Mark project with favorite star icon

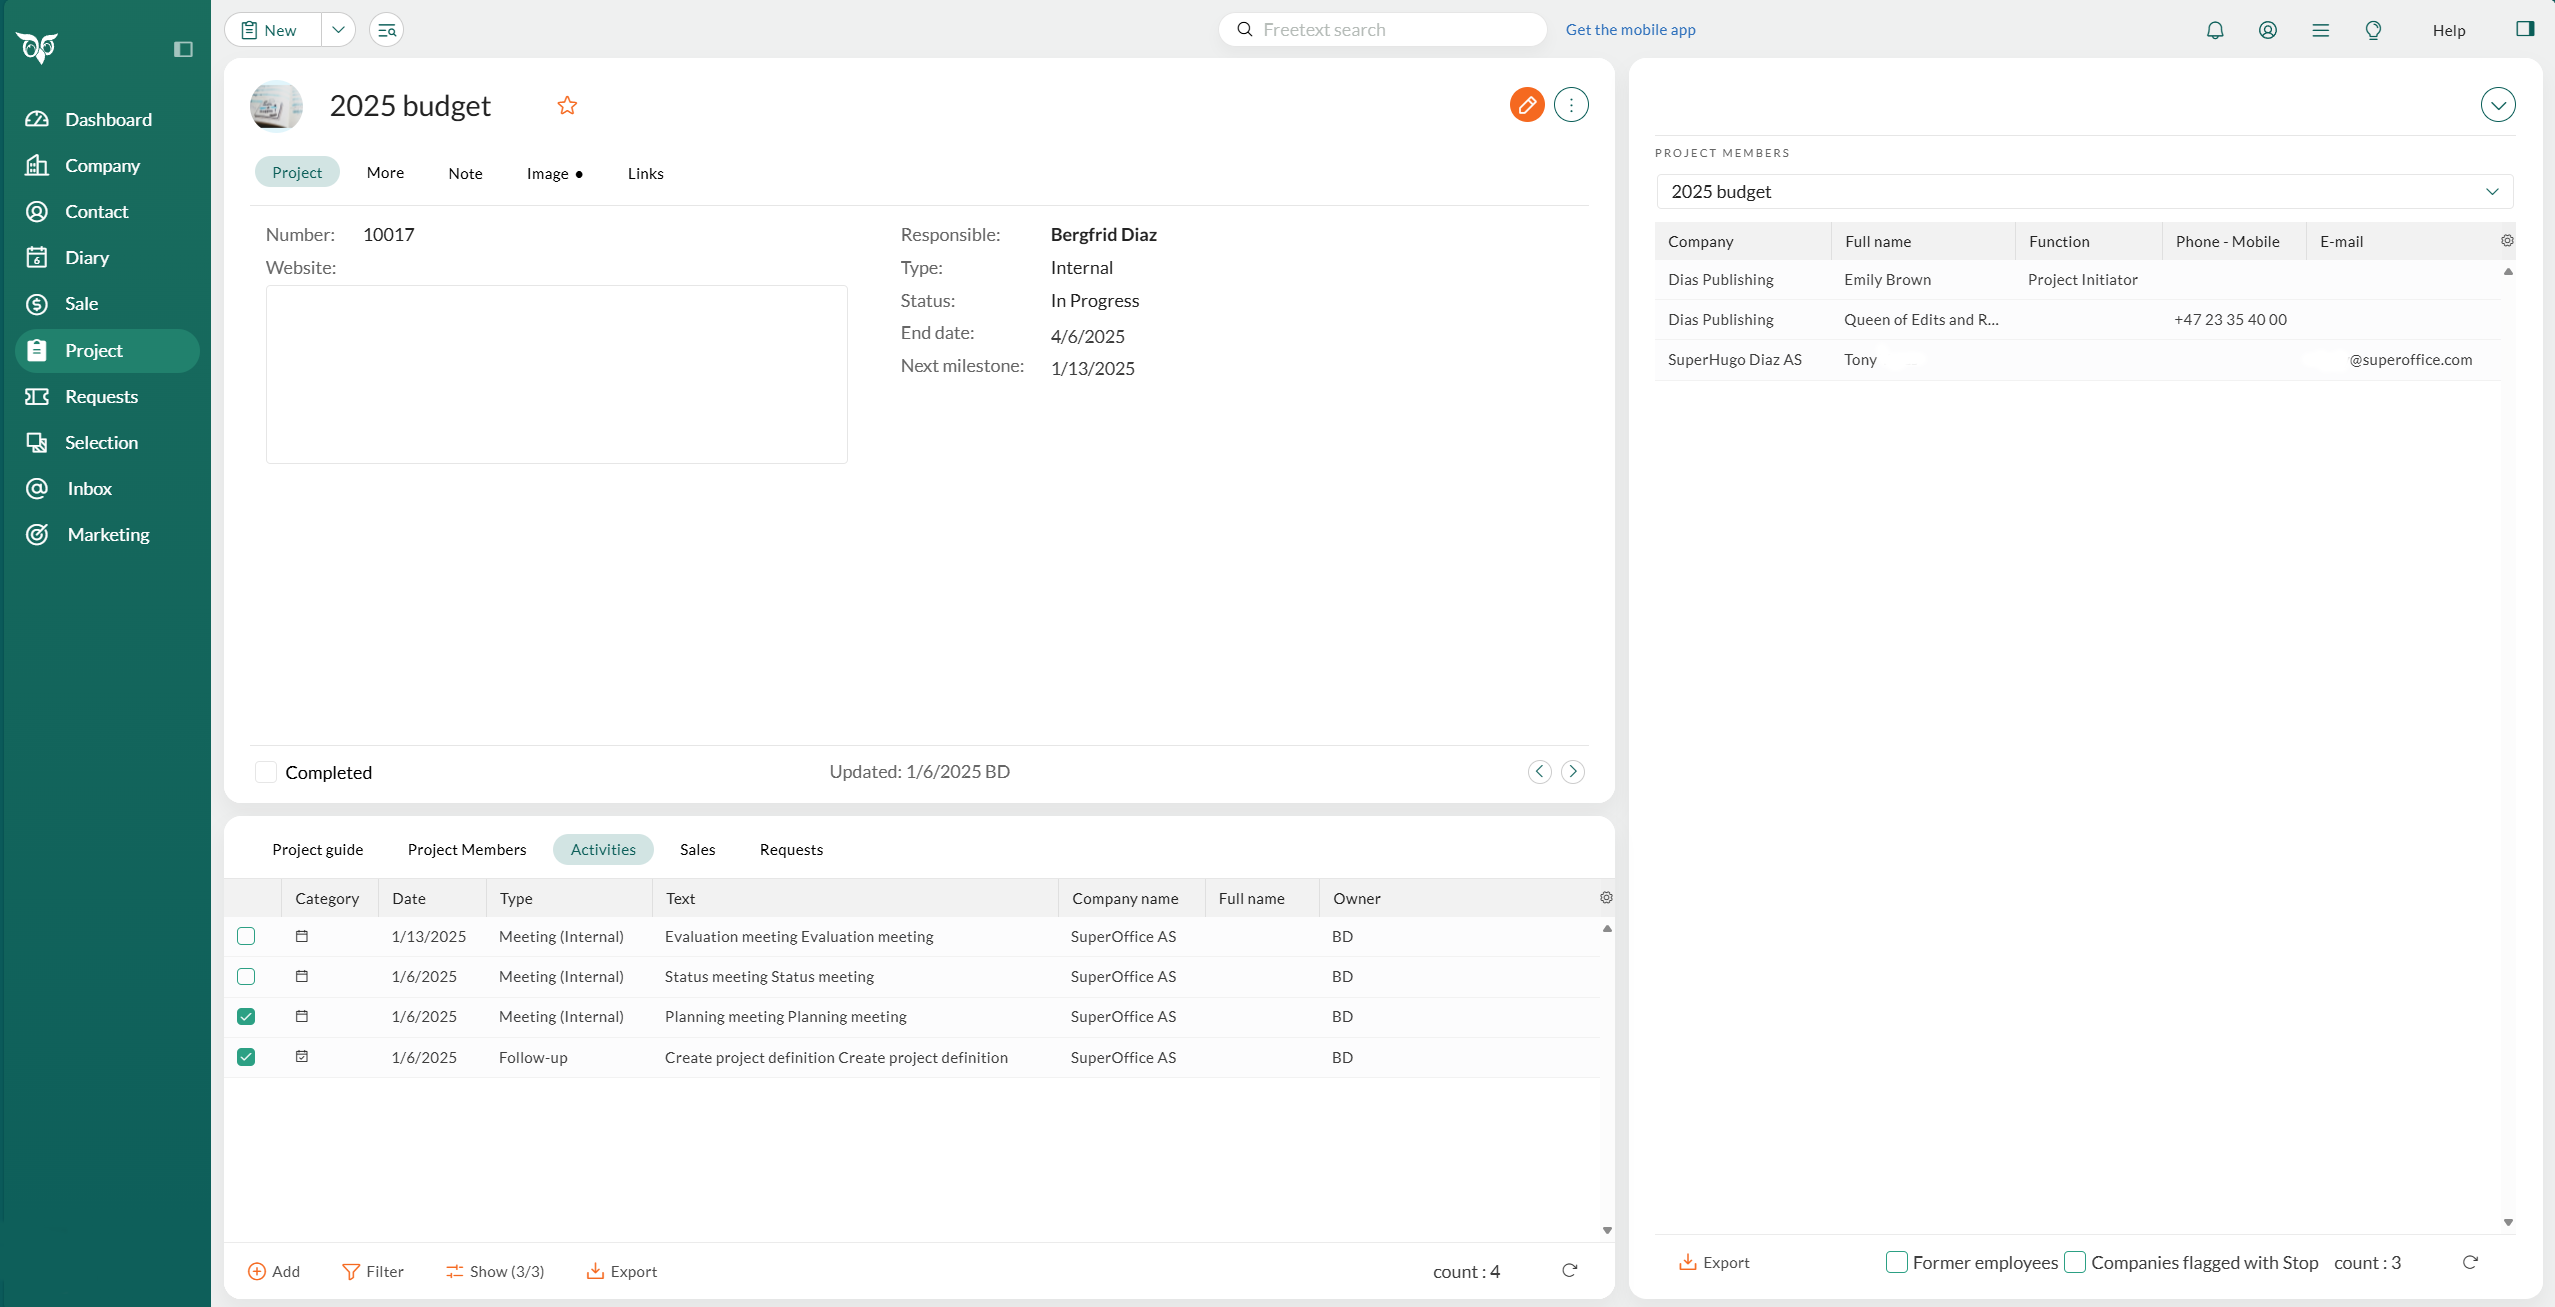tap(567, 105)
